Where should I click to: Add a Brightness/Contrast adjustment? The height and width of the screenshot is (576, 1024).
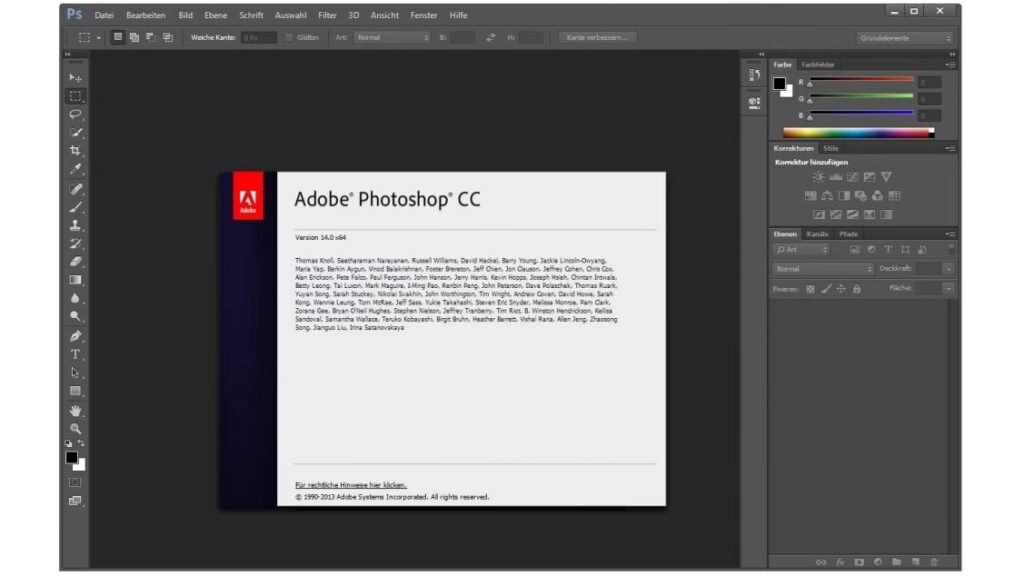[x=819, y=177]
